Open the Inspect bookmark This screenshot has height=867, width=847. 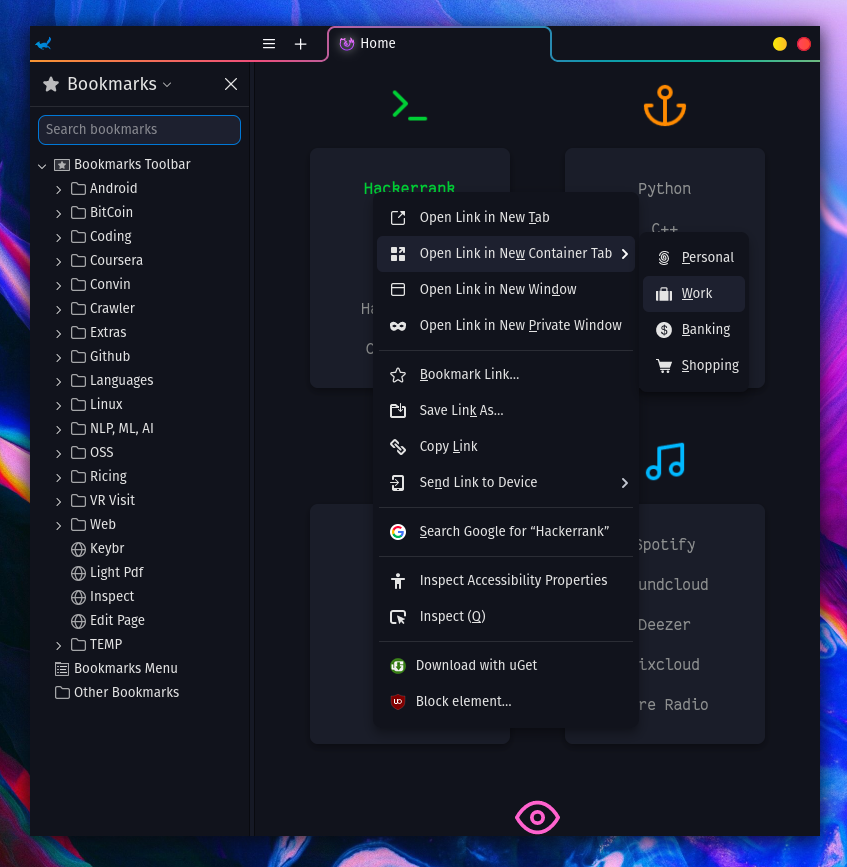point(112,597)
